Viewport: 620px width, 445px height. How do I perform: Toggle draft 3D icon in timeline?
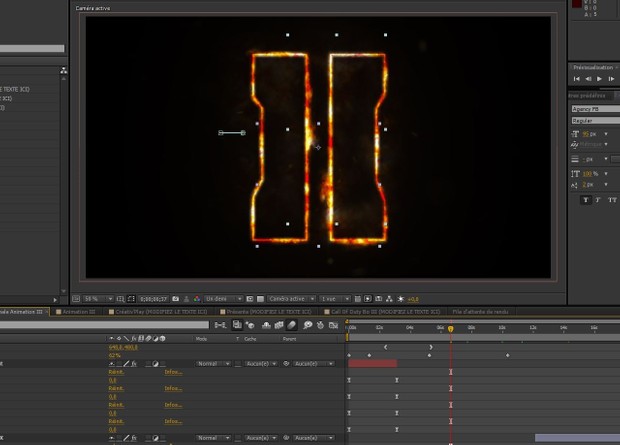click(250, 325)
